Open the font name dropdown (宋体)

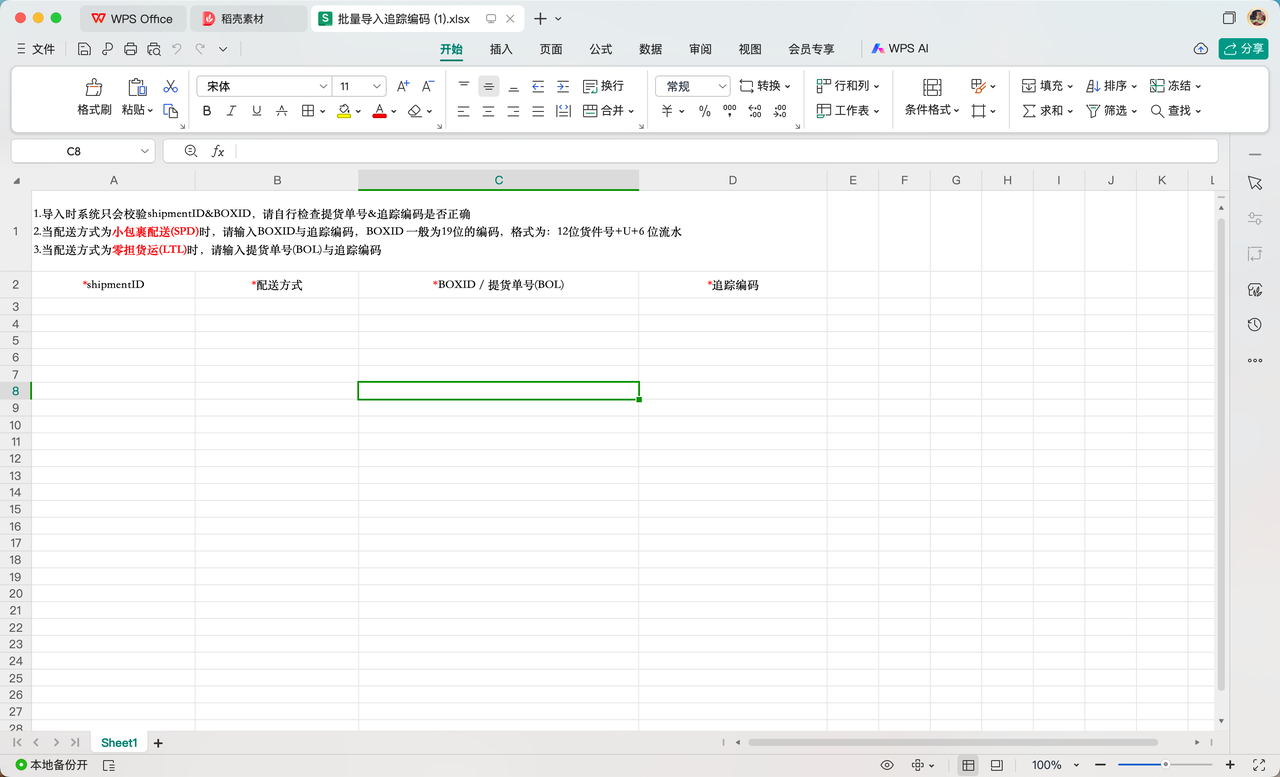[265, 87]
